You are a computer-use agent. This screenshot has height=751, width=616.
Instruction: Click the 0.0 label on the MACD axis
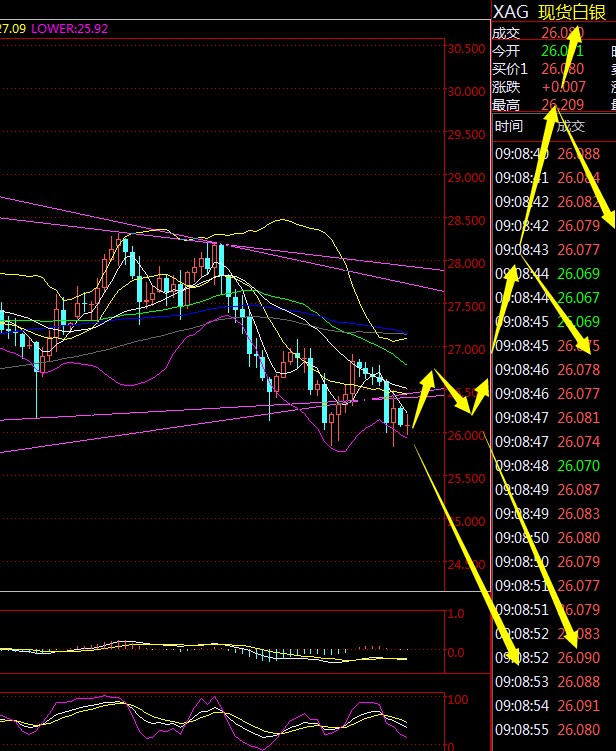[456, 653]
